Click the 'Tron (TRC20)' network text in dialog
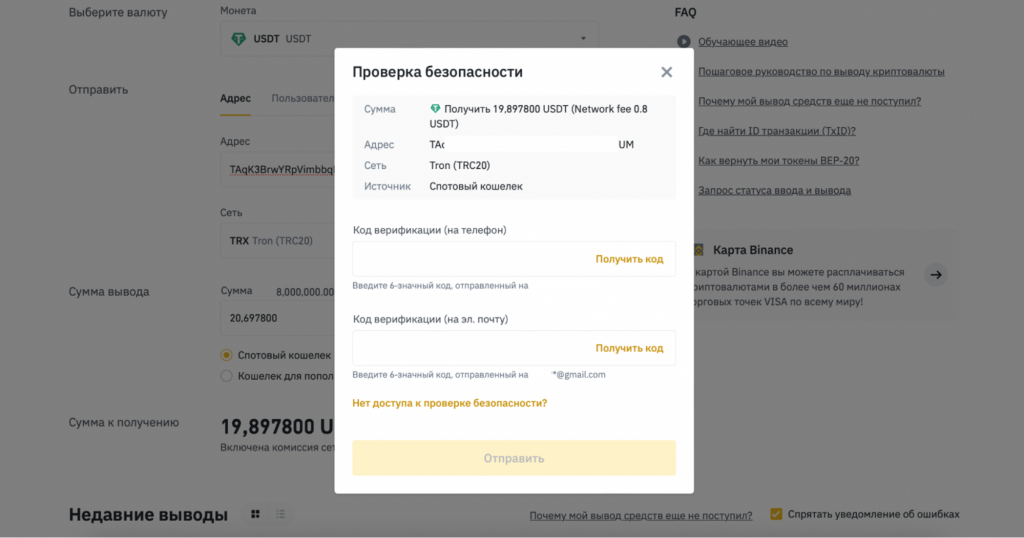Image resolution: width=1024 pixels, height=538 pixels. (460, 166)
